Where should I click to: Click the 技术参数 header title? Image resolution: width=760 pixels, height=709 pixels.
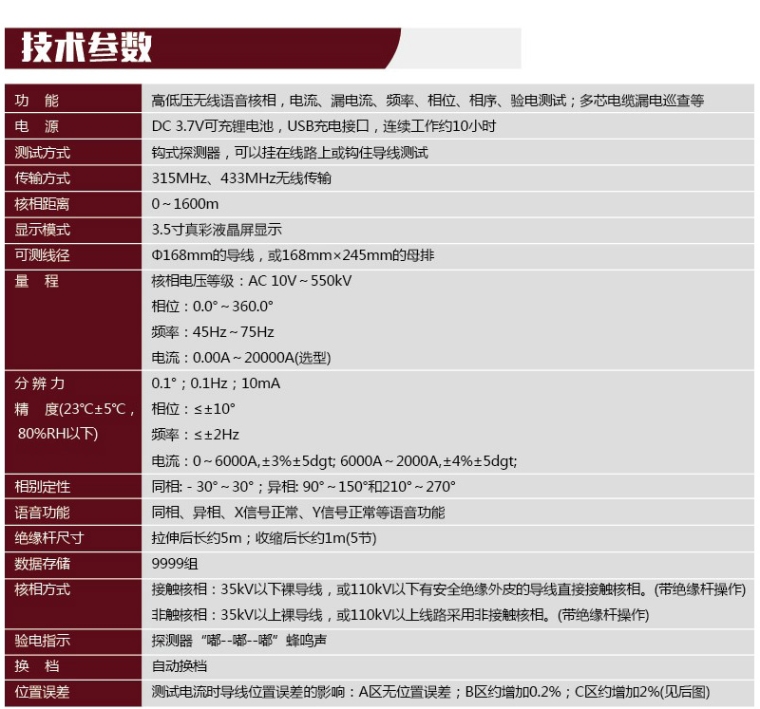coord(88,47)
